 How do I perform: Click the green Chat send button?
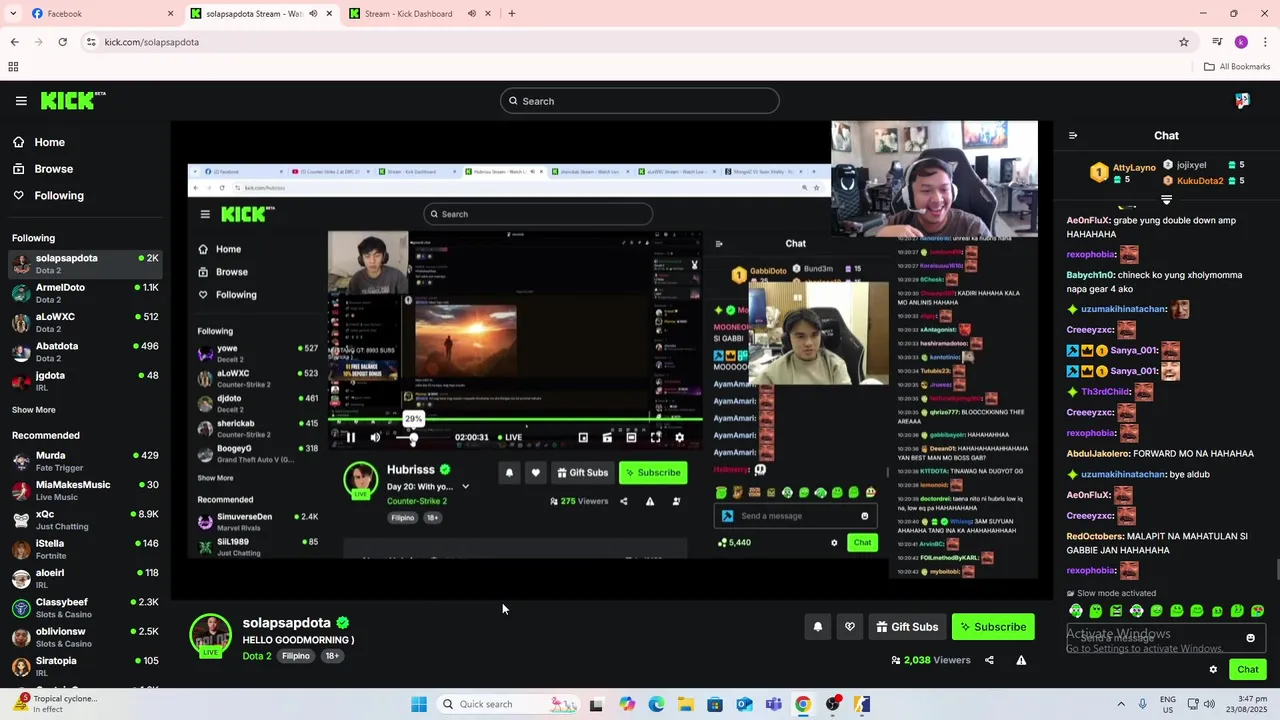pyautogui.click(x=1248, y=670)
